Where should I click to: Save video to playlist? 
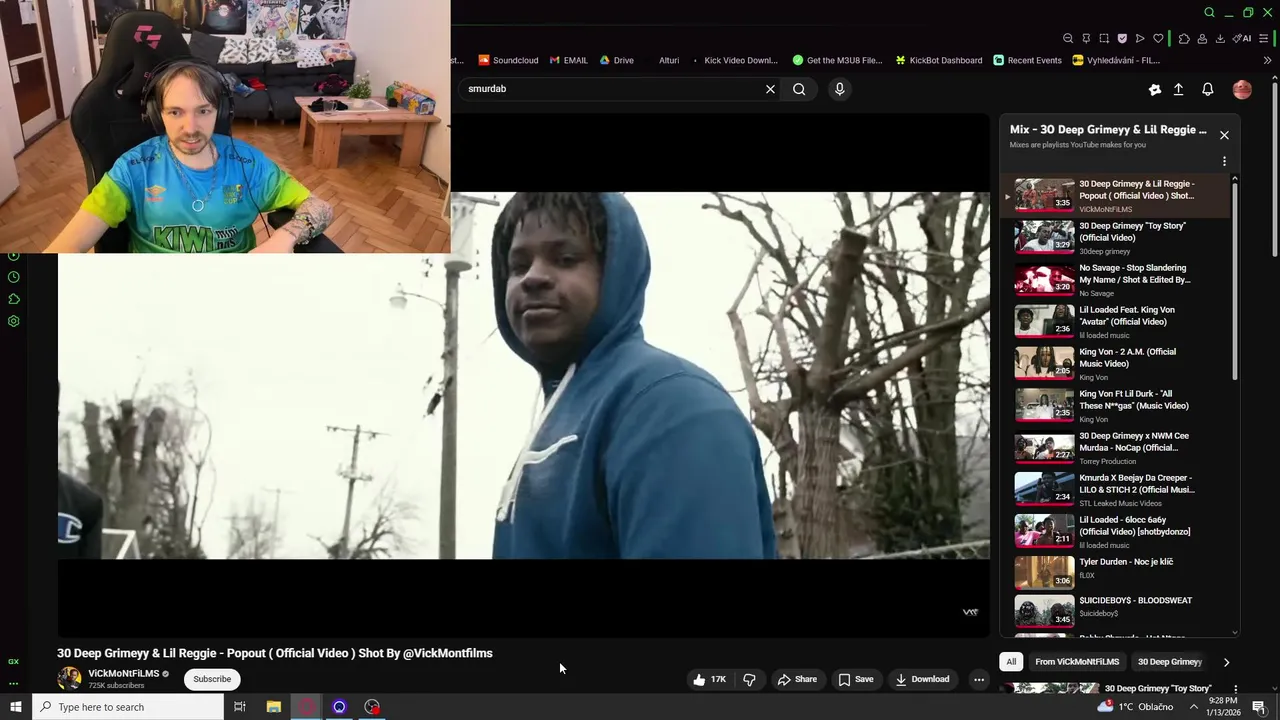point(855,679)
